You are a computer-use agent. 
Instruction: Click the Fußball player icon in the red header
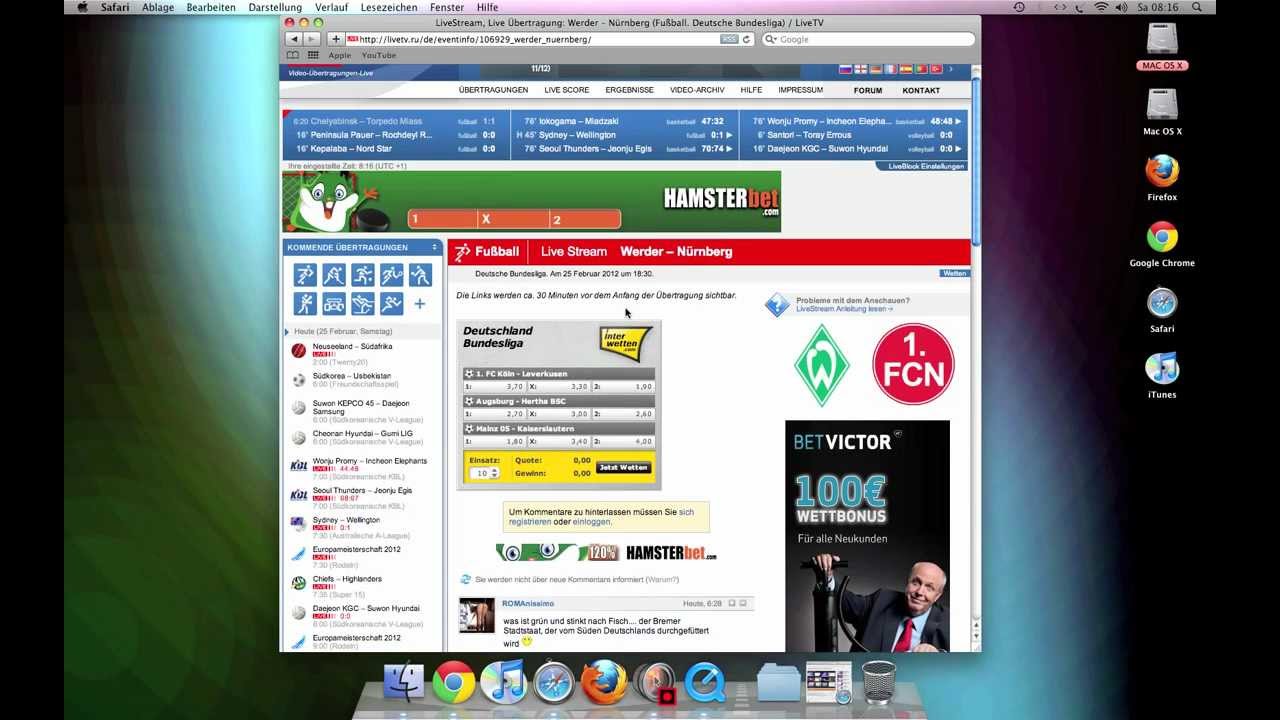tap(462, 251)
